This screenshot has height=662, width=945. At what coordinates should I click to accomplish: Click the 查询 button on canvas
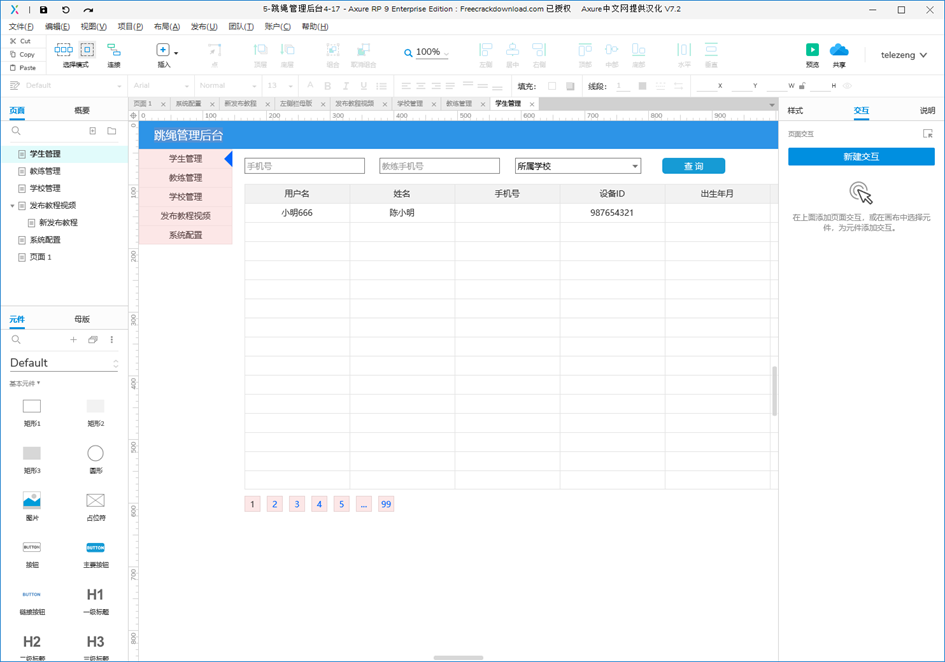(x=694, y=166)
